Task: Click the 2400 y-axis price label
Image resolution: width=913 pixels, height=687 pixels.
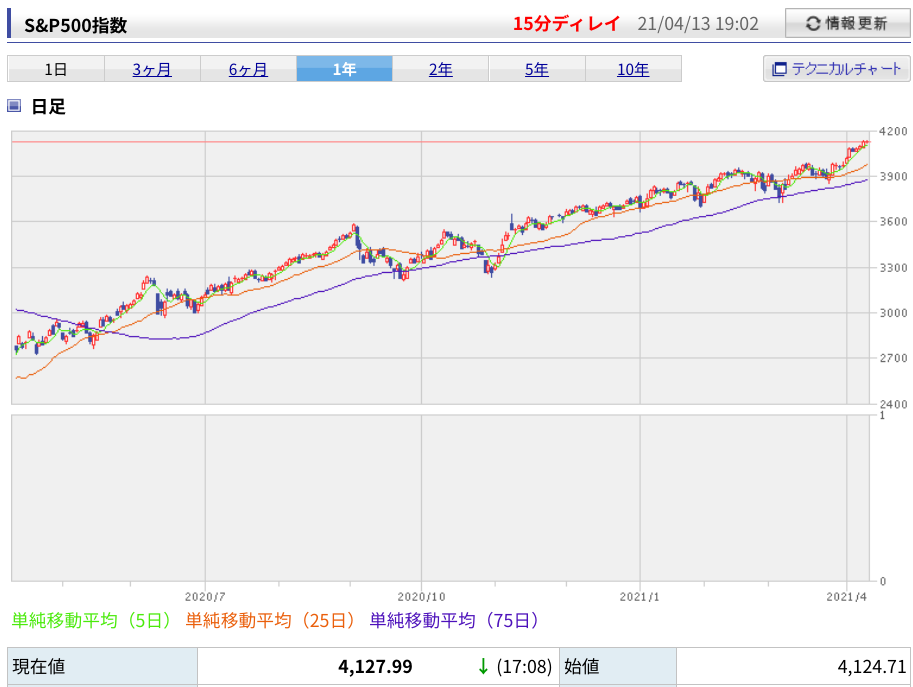Action: tap(893, 404)
